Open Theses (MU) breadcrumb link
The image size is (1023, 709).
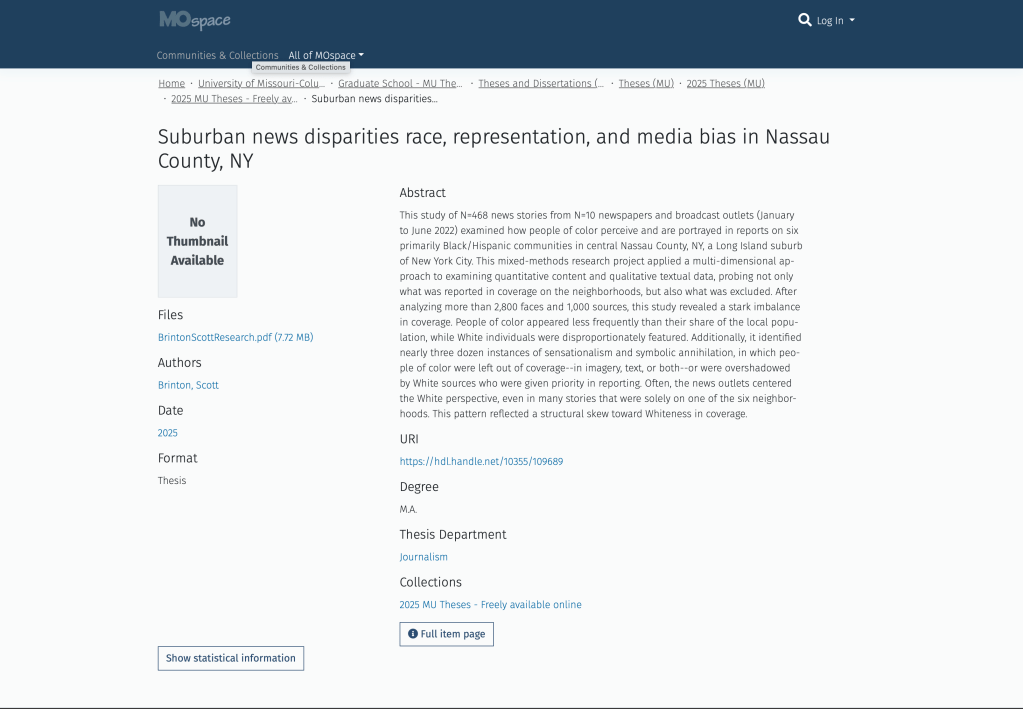point(646,84)
